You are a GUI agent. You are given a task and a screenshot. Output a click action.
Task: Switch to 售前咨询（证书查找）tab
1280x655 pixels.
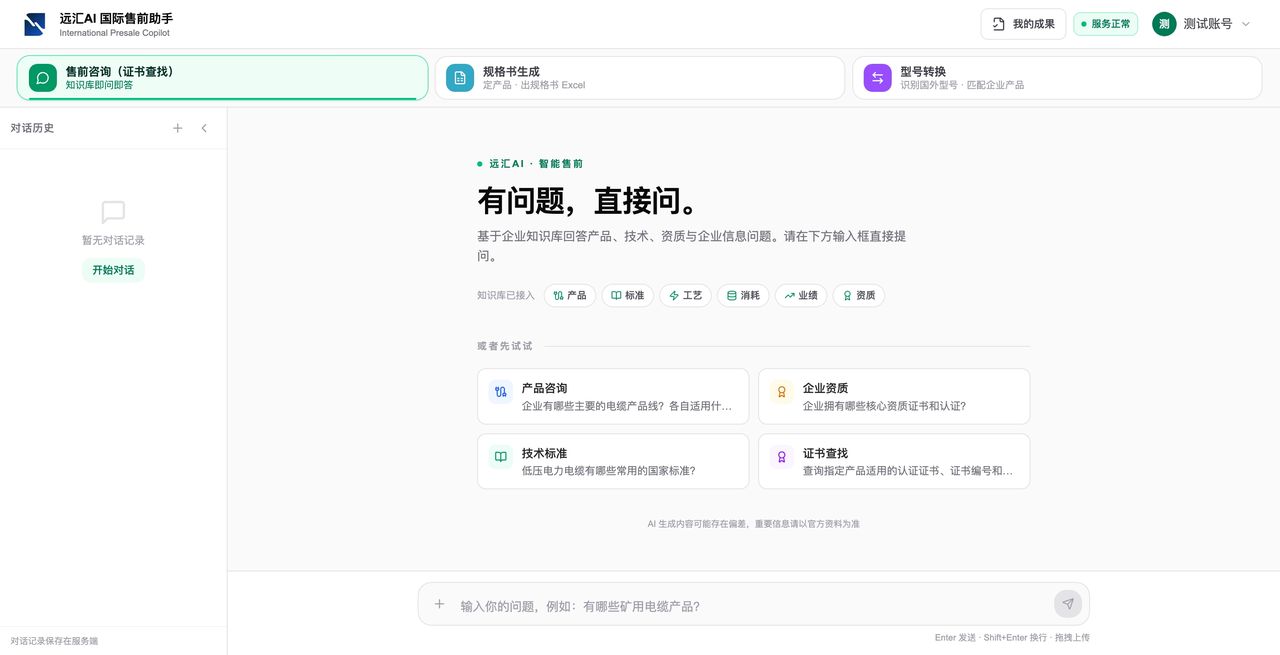tap(222, 78)
